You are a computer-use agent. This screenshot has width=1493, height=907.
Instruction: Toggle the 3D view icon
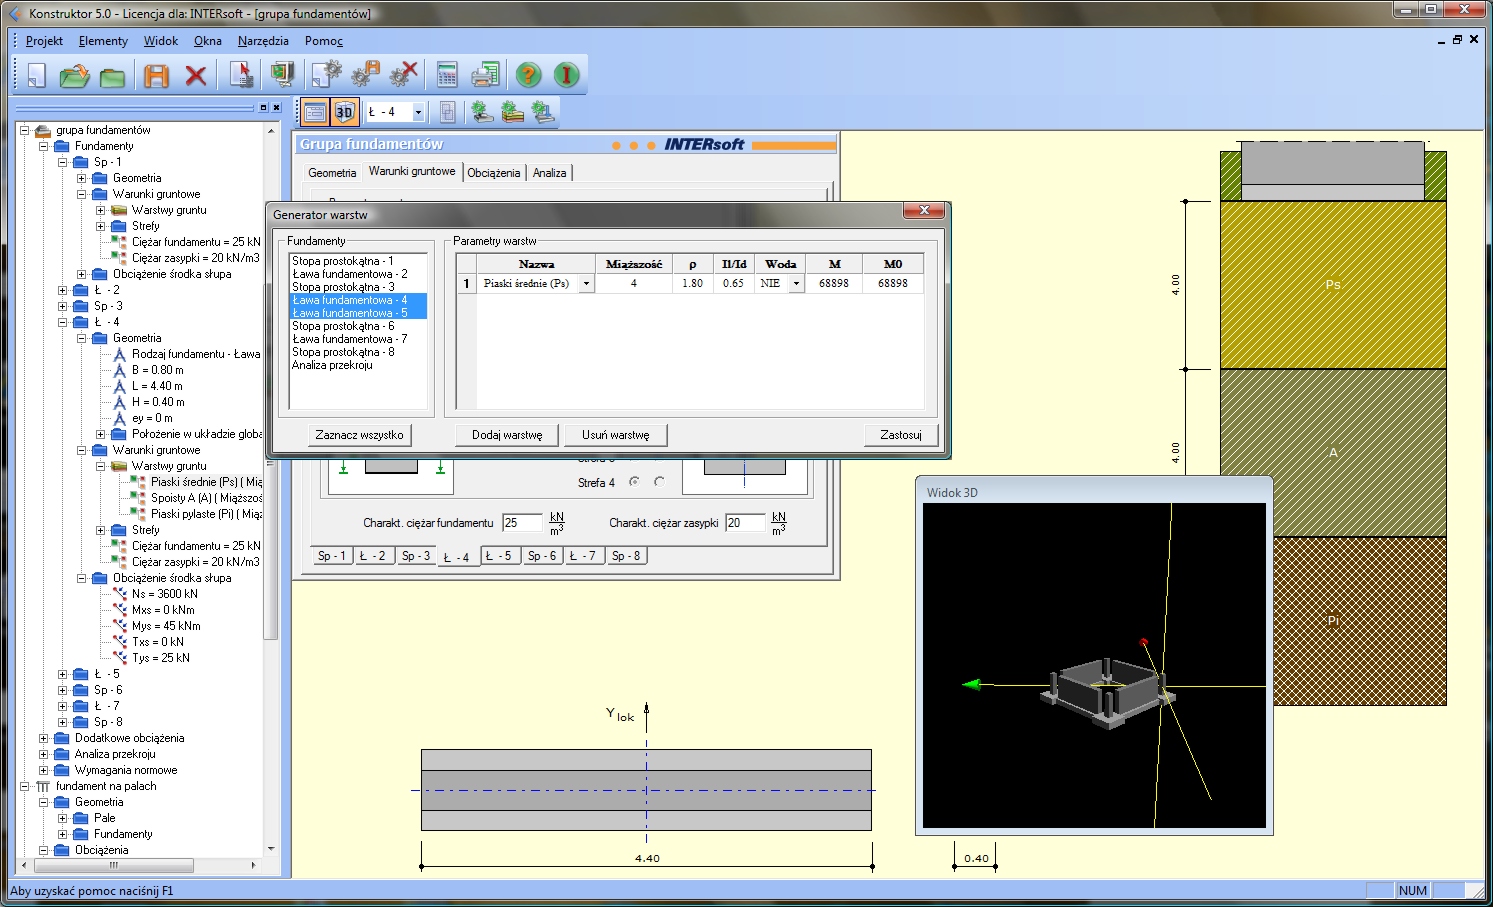pyautogui.click(x=344, y=112)
